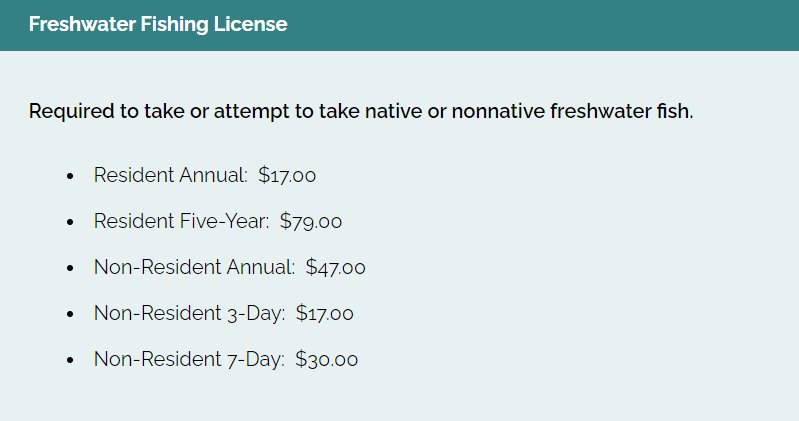Screen dimensions: 799x421
Task: Click the words 'freshwater fish' ending the description
Action: 622,111
